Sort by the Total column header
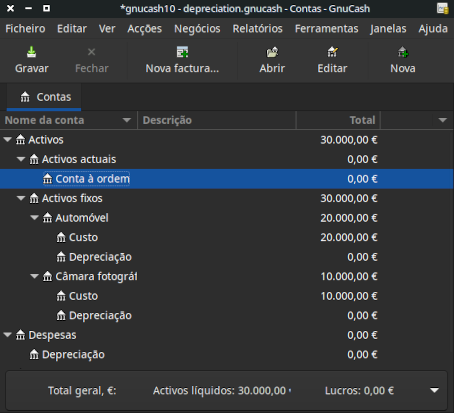454x413 pixels. coord(338,120)
